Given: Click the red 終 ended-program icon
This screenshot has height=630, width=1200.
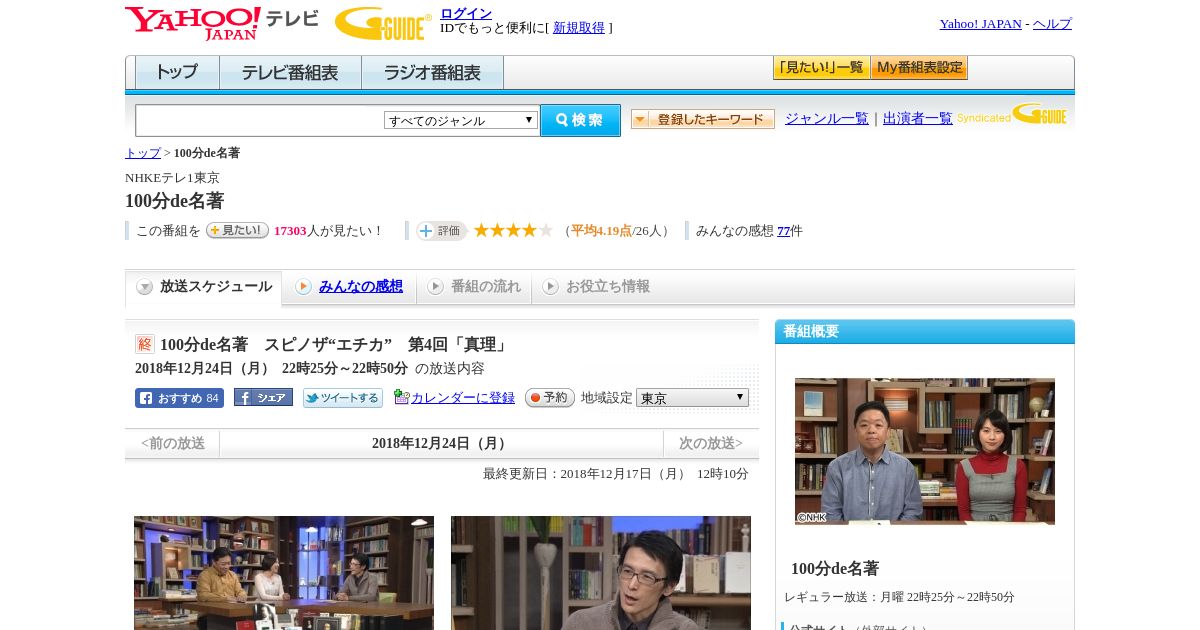Looking at the screenshot, I should [x=145, y=344].
